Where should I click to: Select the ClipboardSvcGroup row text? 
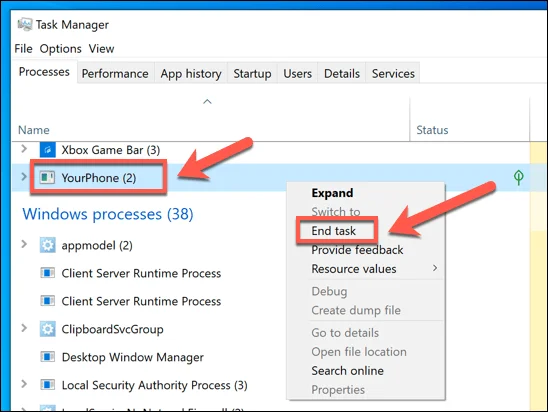(x=113, y=329)
